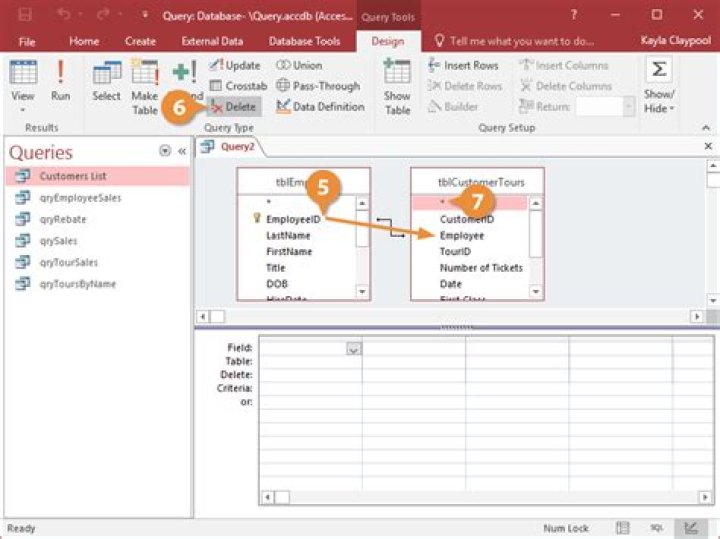The image size is (720, 539).
Task: Choose the Make Table query type
Action: pos(145,87)
